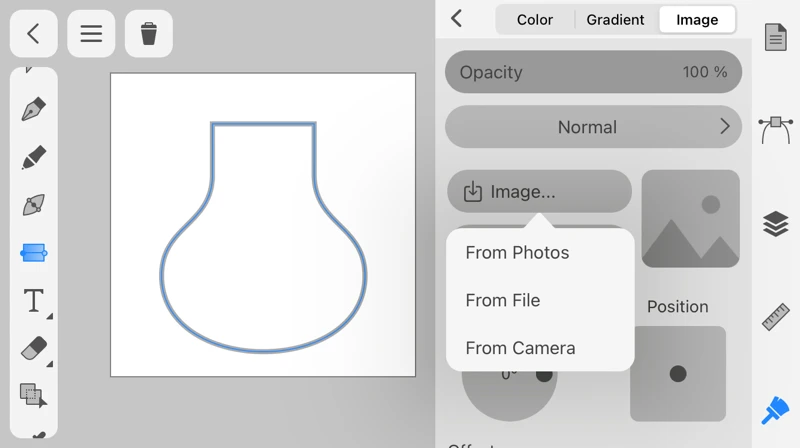The width and height of the screenshot is (800, 448).
Task: Choose the Node editing tool
Action: [x=33, y=205]
